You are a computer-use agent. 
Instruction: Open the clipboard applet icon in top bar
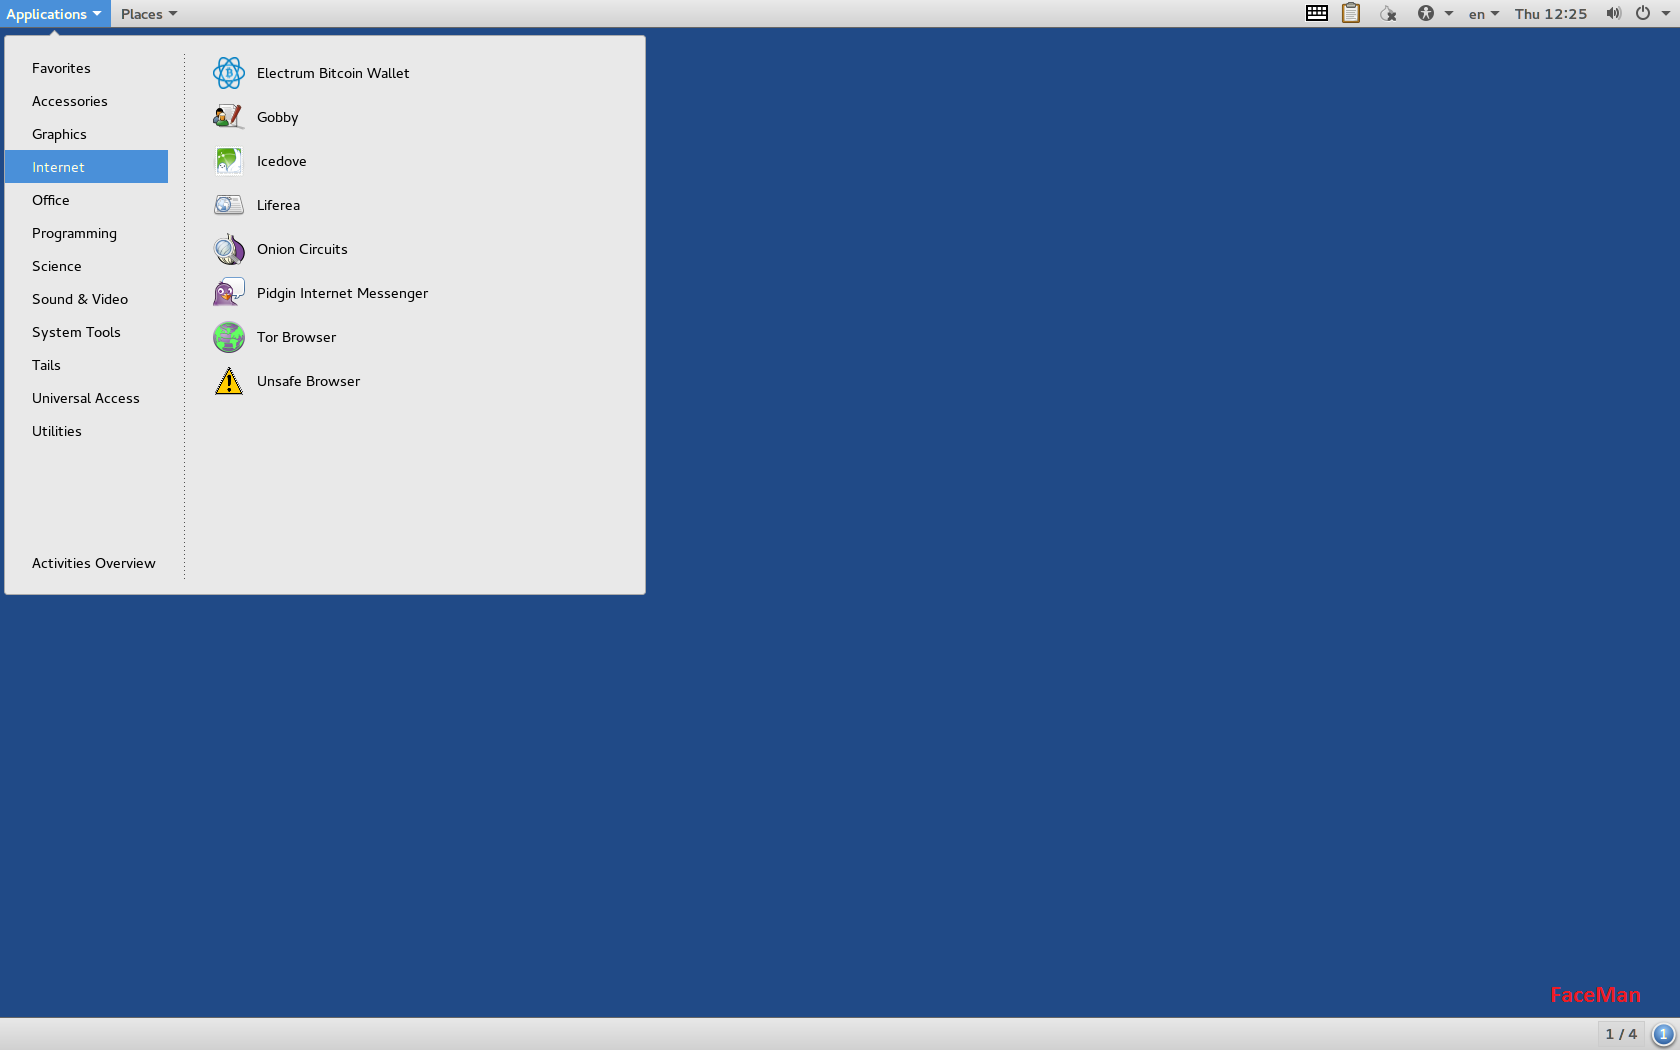(x=1351, y=13)
